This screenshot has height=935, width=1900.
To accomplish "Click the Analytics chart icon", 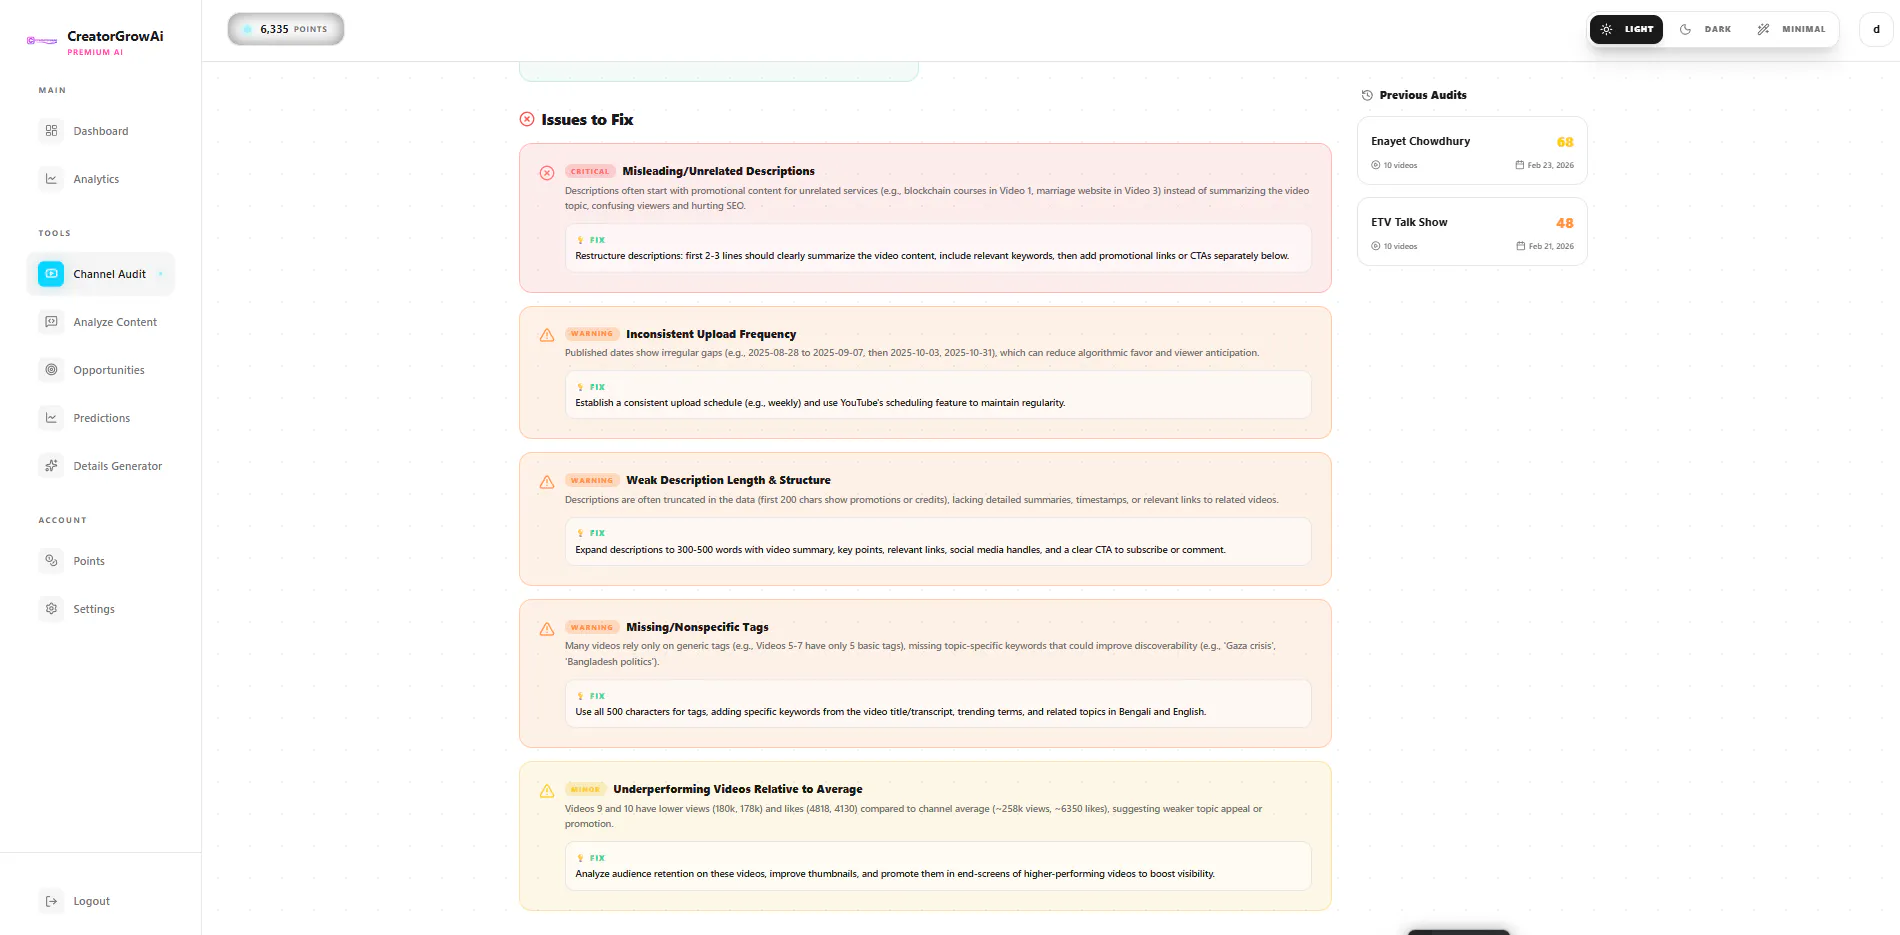I will [x=51, y=179].
